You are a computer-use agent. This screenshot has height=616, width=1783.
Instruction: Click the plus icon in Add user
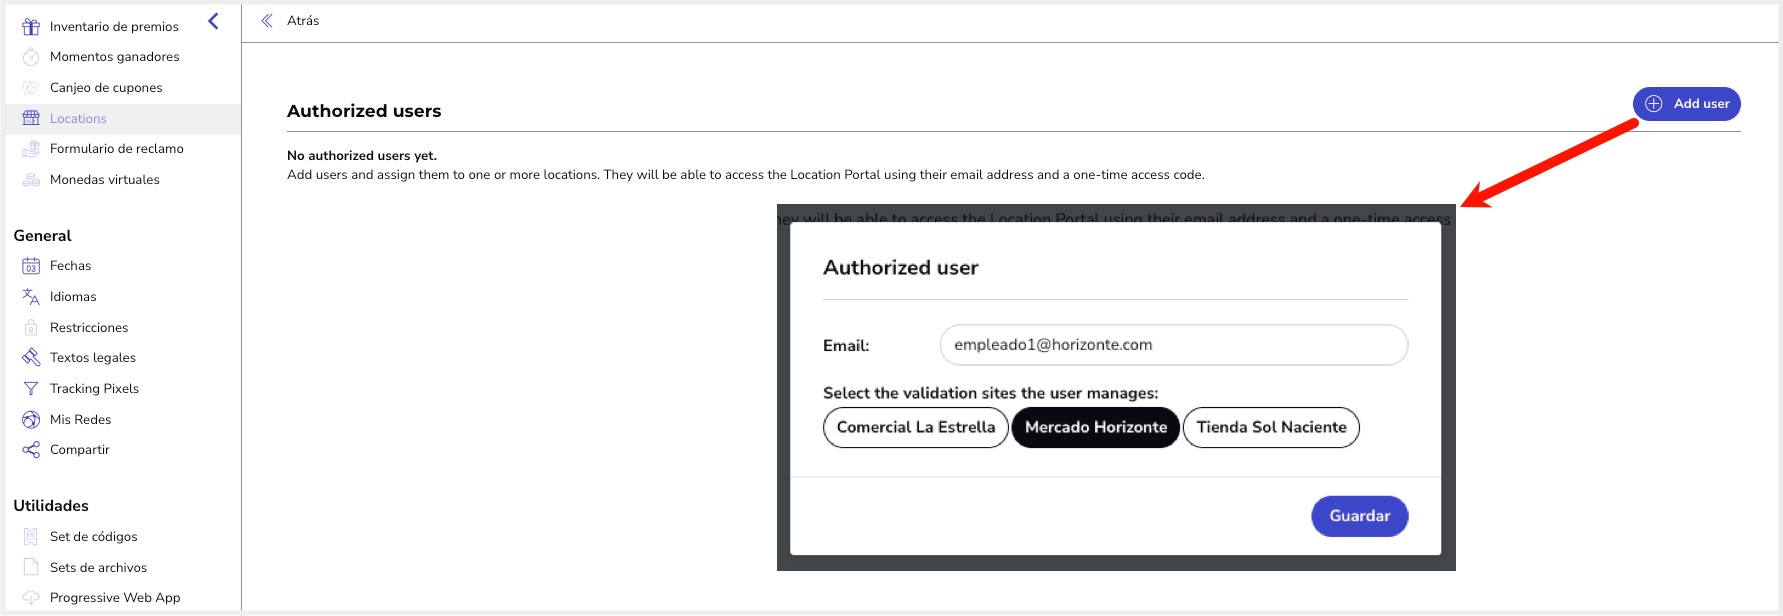tap(1654, 104)
